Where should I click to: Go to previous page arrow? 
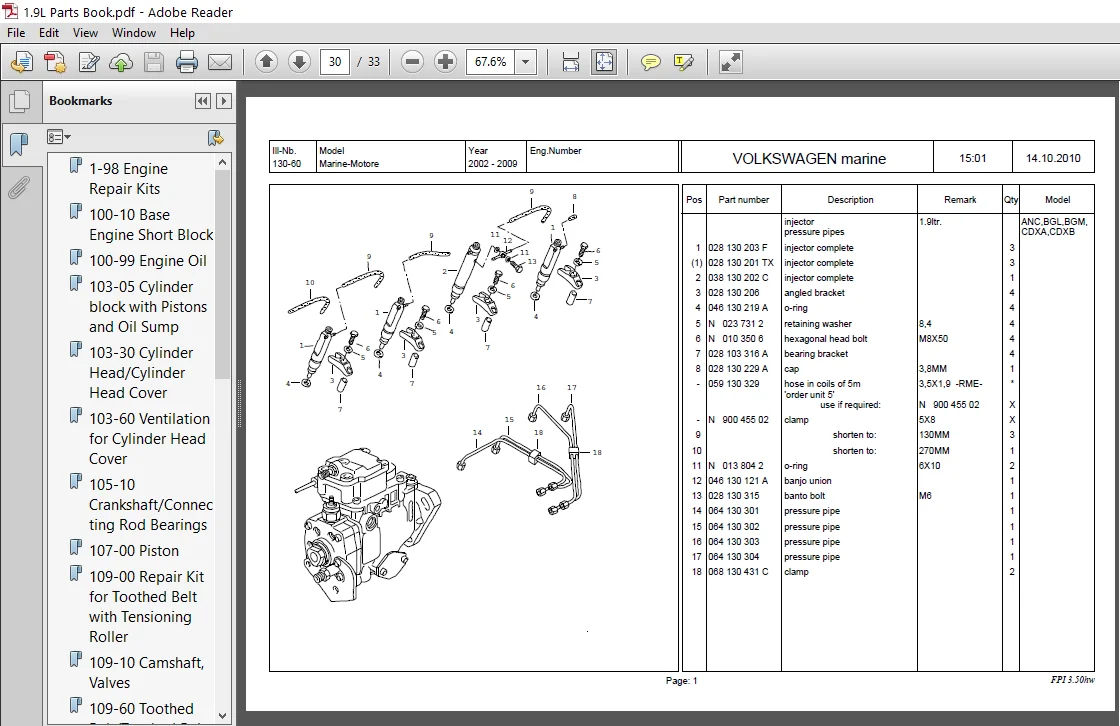[266, 62]
